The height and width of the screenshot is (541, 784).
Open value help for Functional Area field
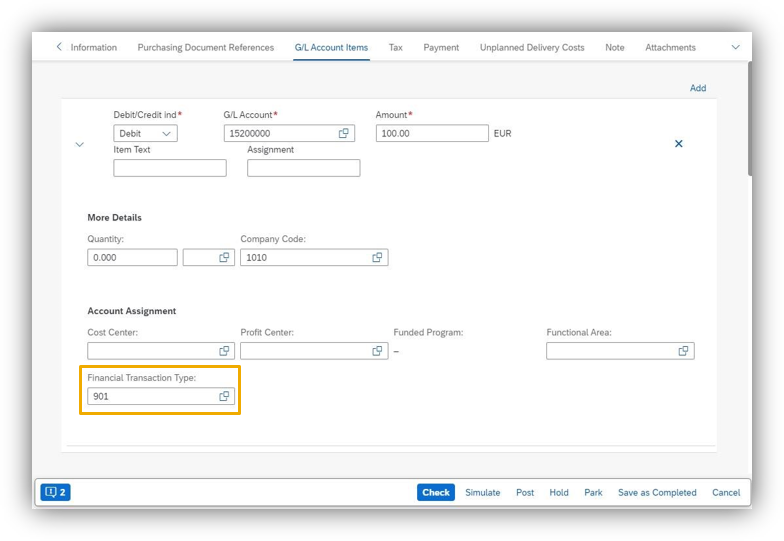[683, 351]
